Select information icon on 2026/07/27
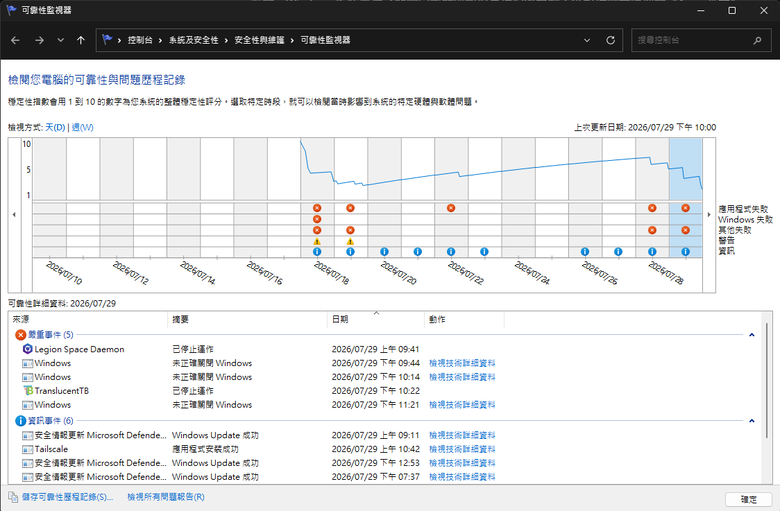 (618, 252)
